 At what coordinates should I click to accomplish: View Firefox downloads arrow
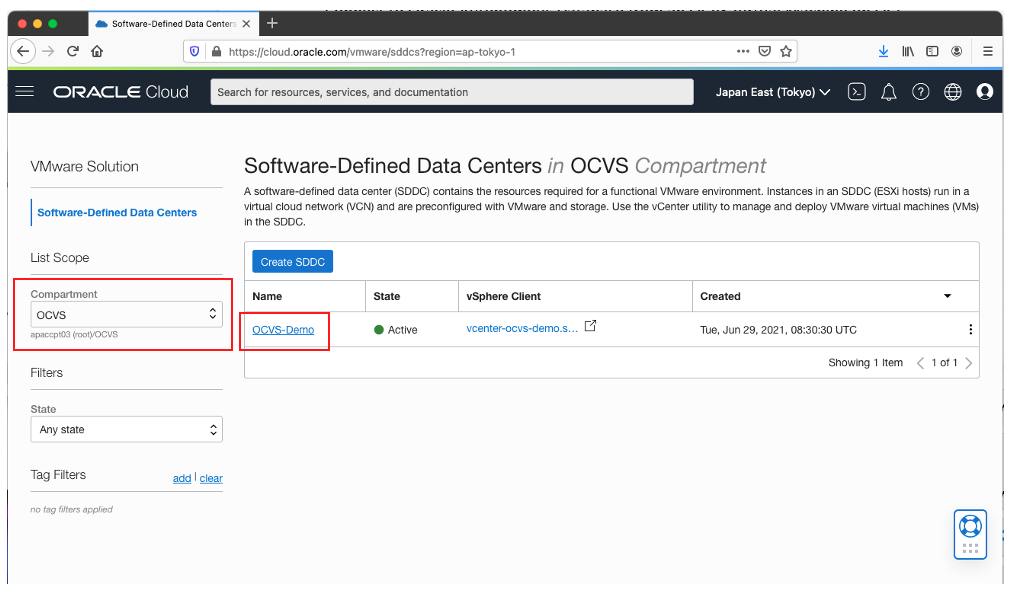(x=883, y=51)
